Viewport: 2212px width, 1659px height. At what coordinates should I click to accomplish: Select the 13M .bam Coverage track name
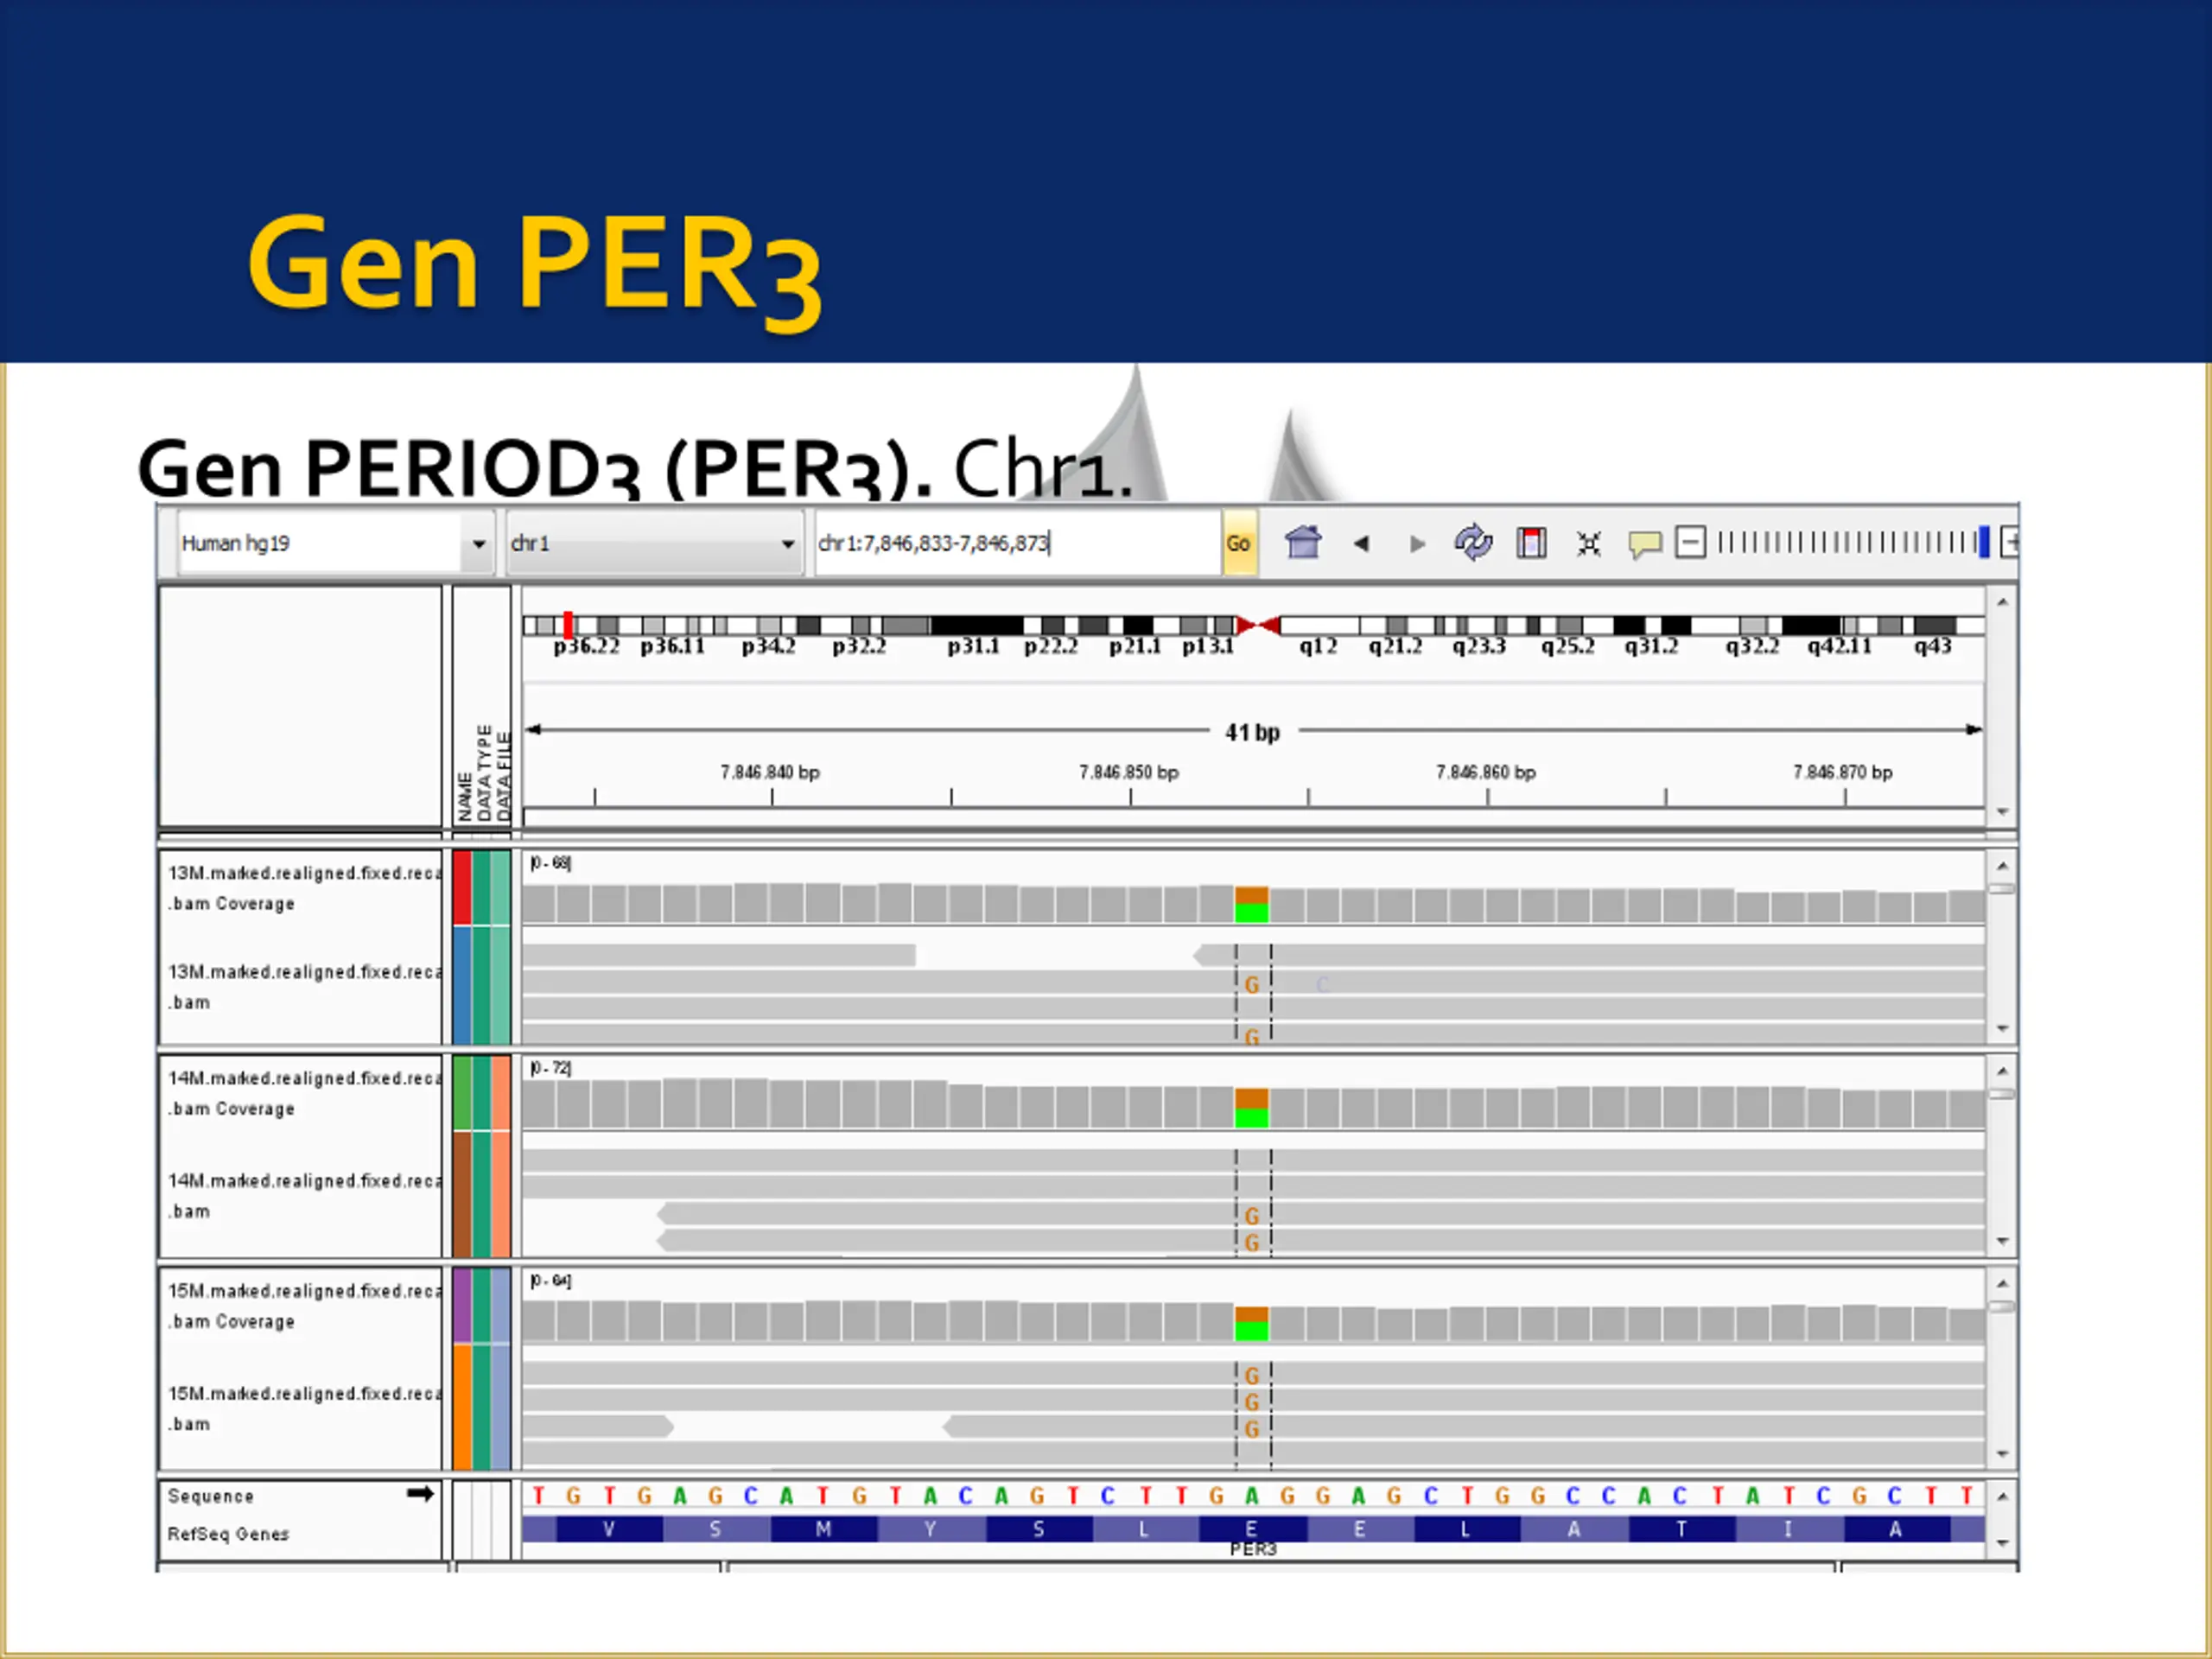[302, 888]
